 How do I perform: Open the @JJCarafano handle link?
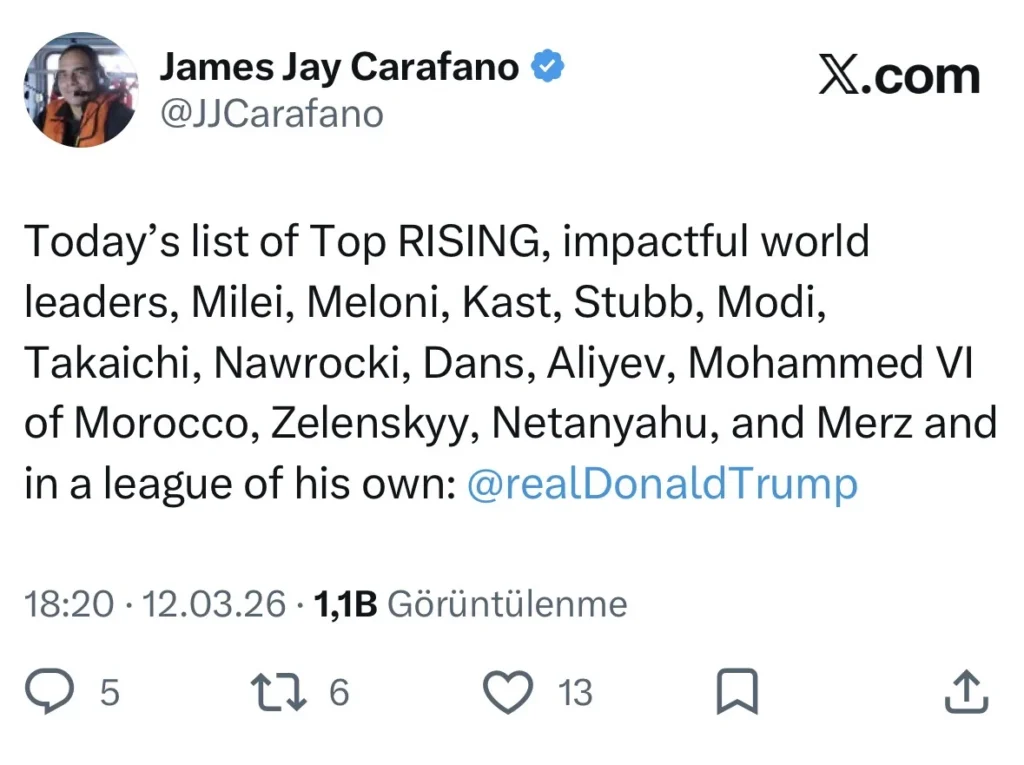272,114
